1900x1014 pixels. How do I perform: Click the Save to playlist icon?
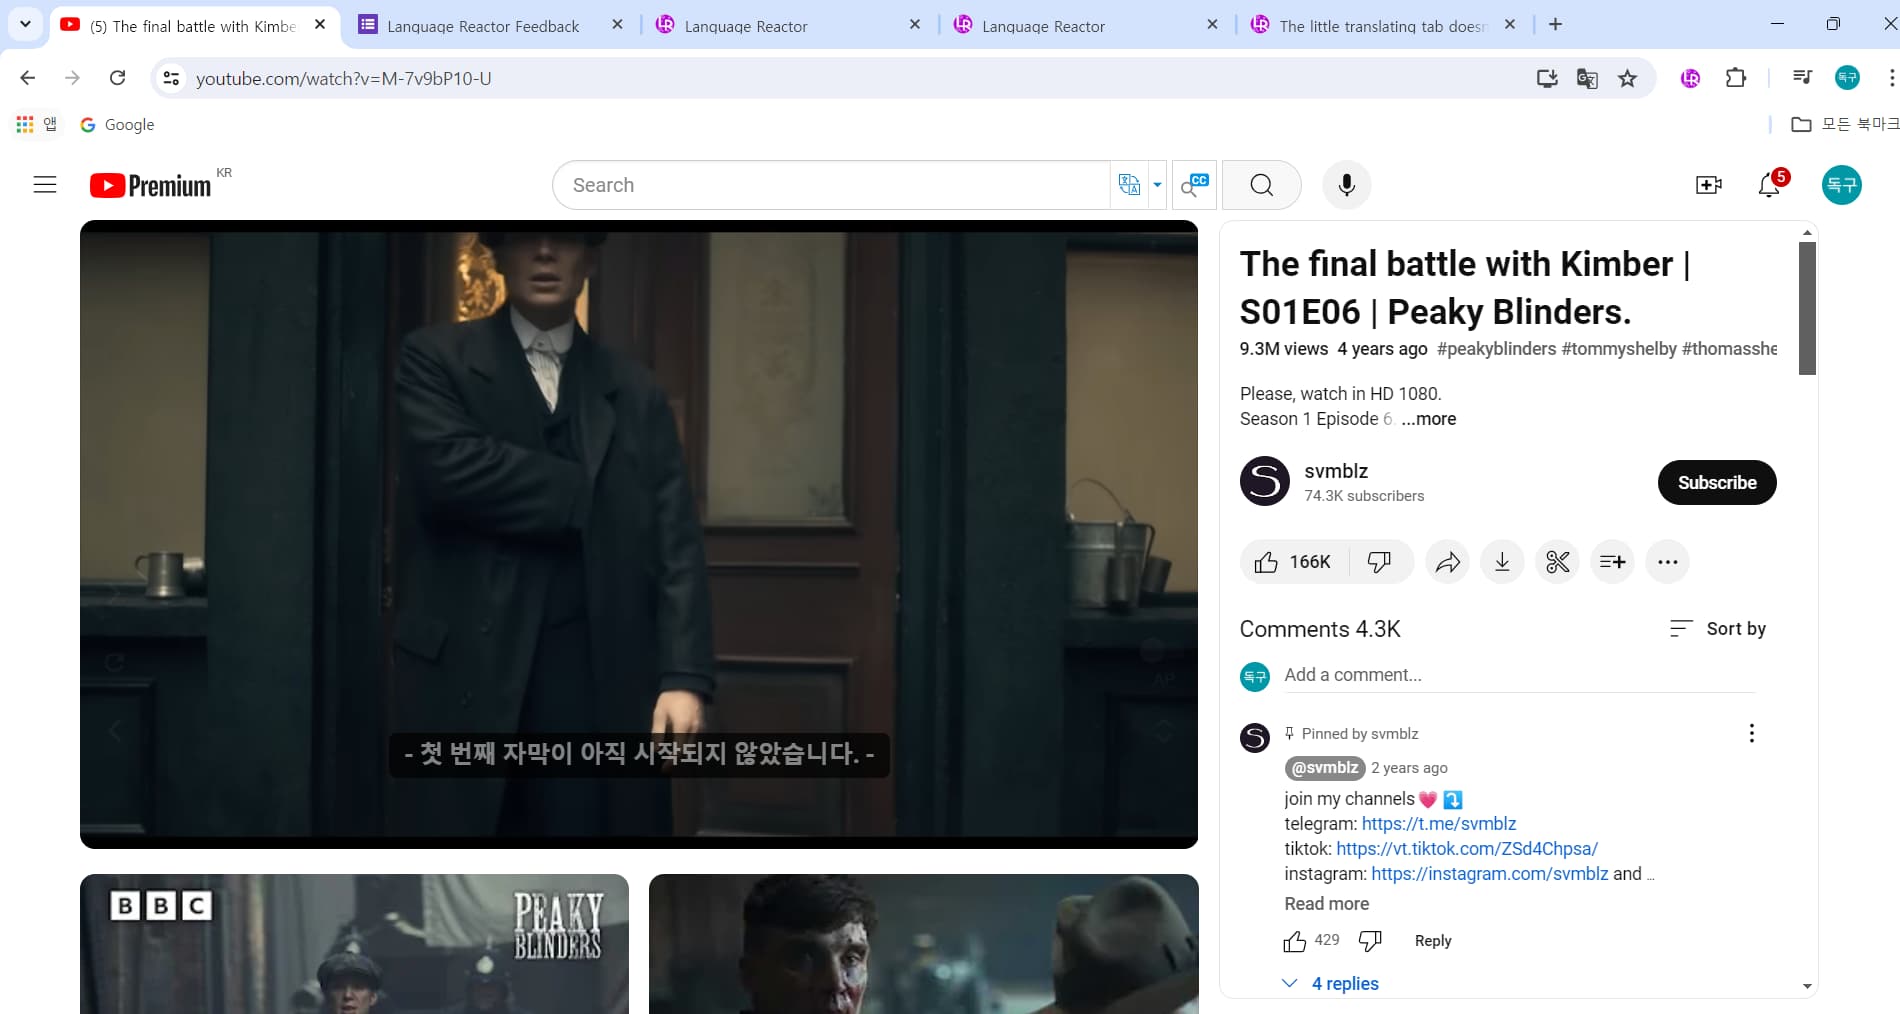(1612, 562)
